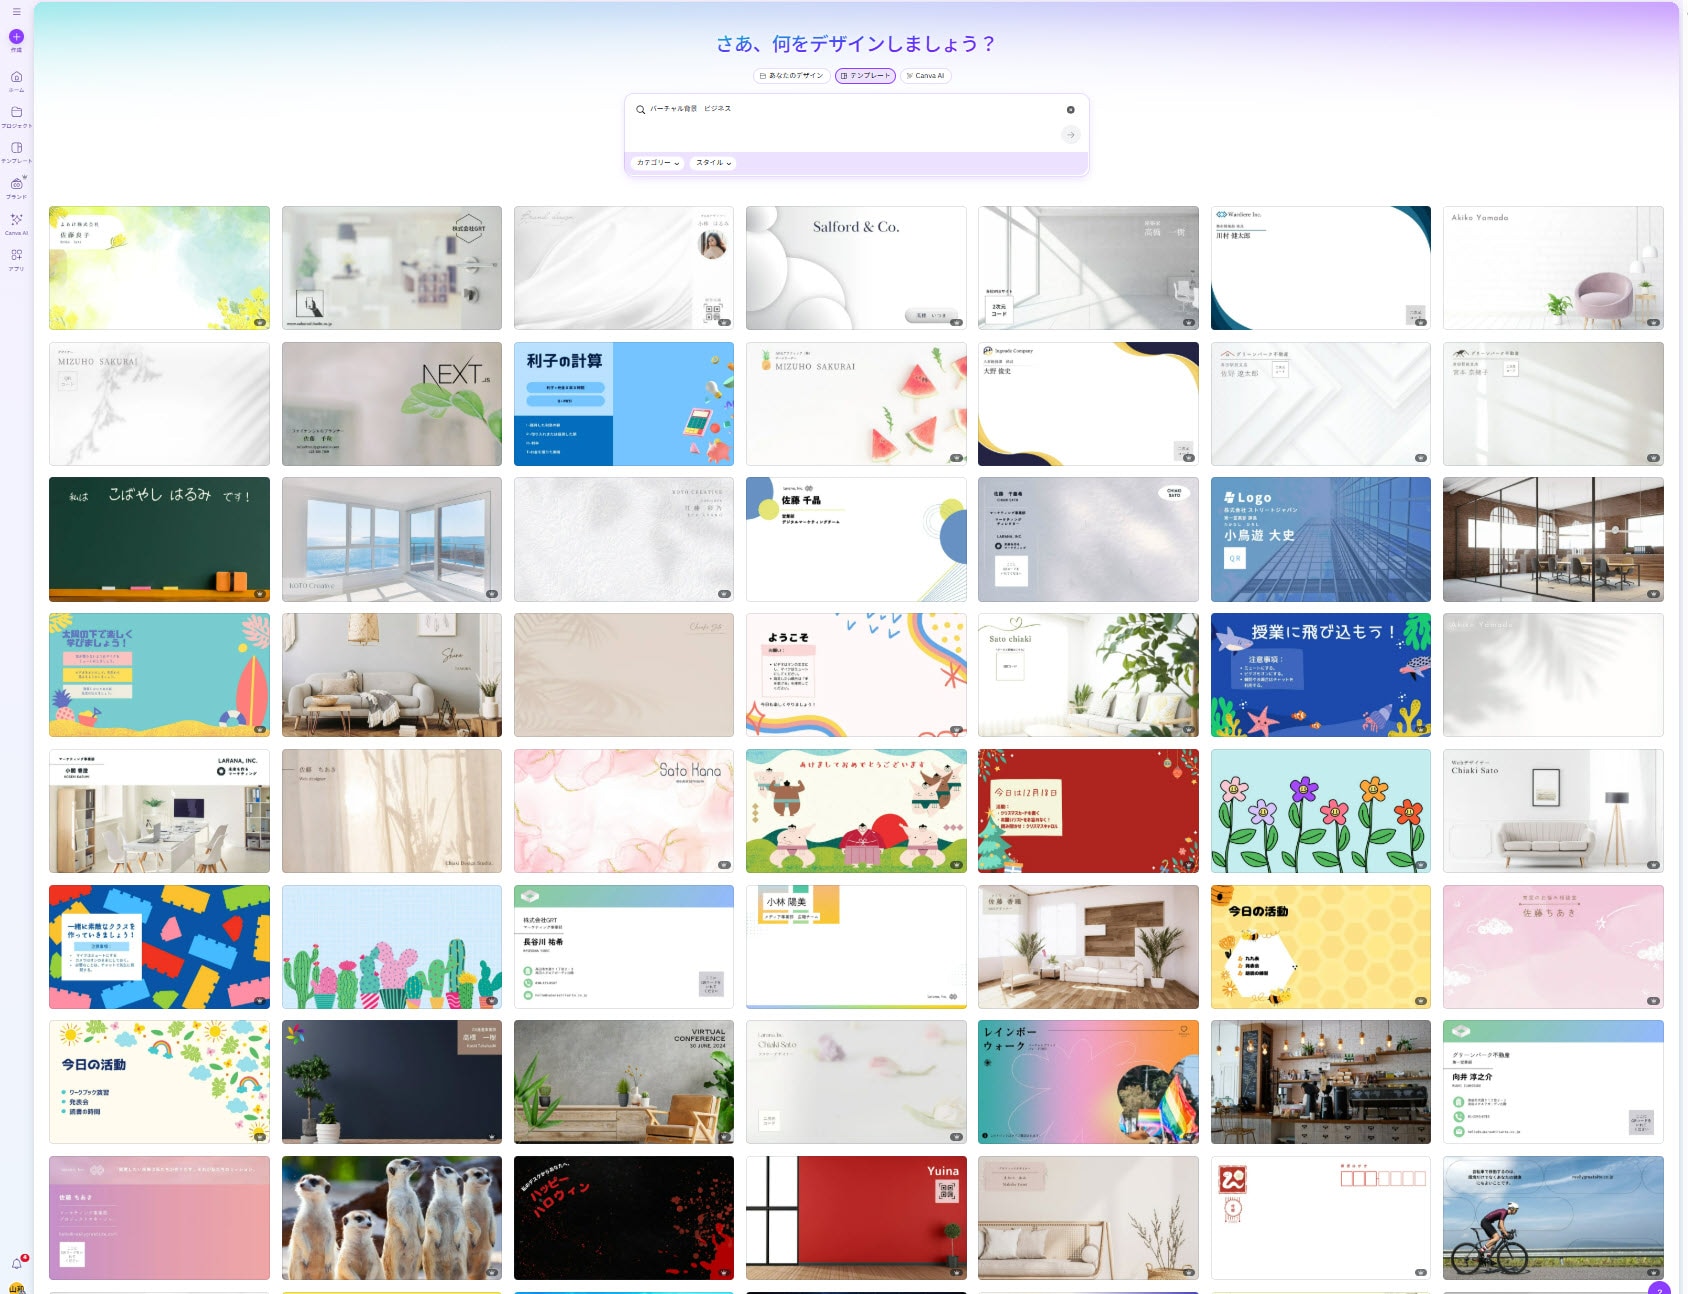Select the Canva AI tab above the search
The width and height of the screenshot is (1688, 1294).
point(925,76)
